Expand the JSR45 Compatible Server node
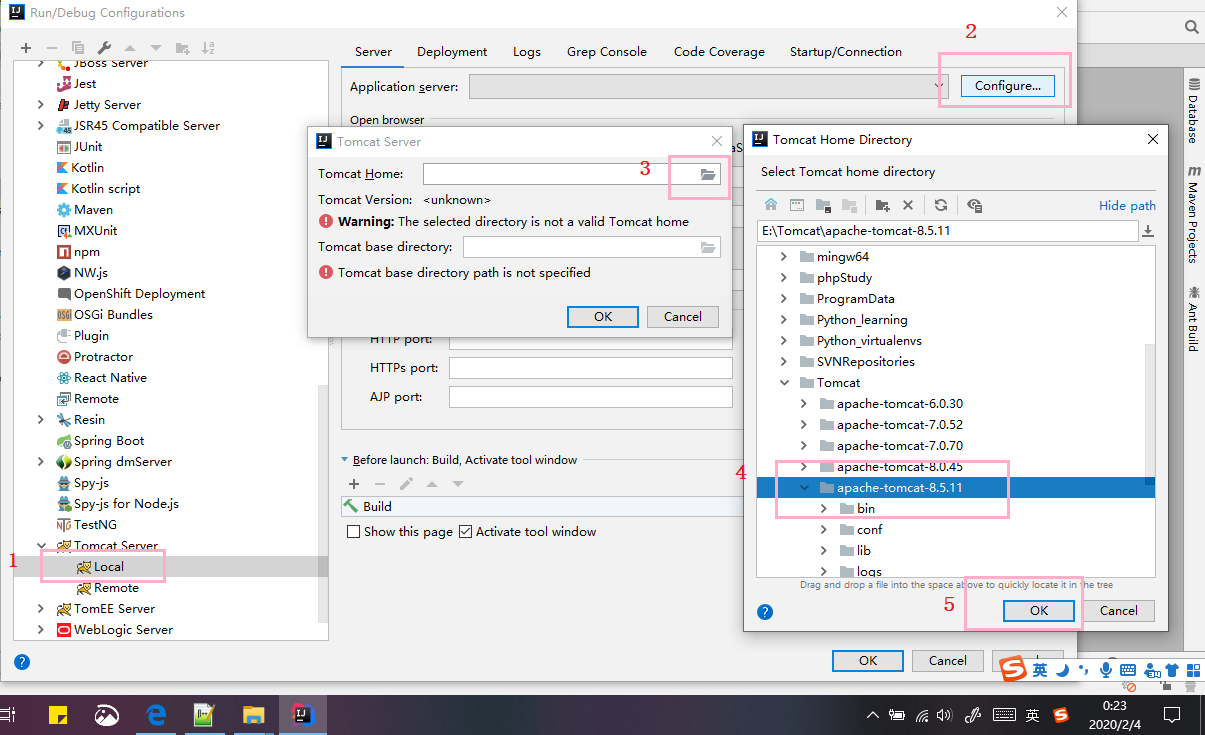The height and width of the screenshot is (735, 1205). tap(40, 126)
